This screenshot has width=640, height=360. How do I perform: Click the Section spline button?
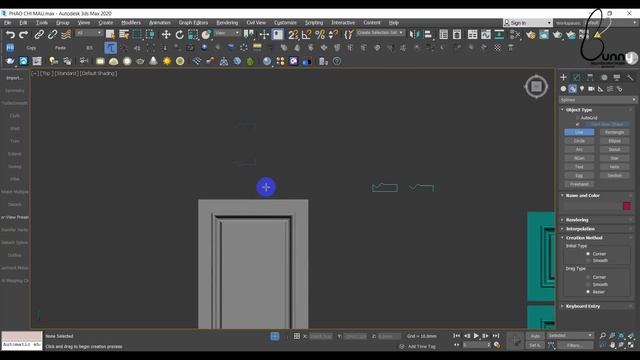(x=614, y=176)
